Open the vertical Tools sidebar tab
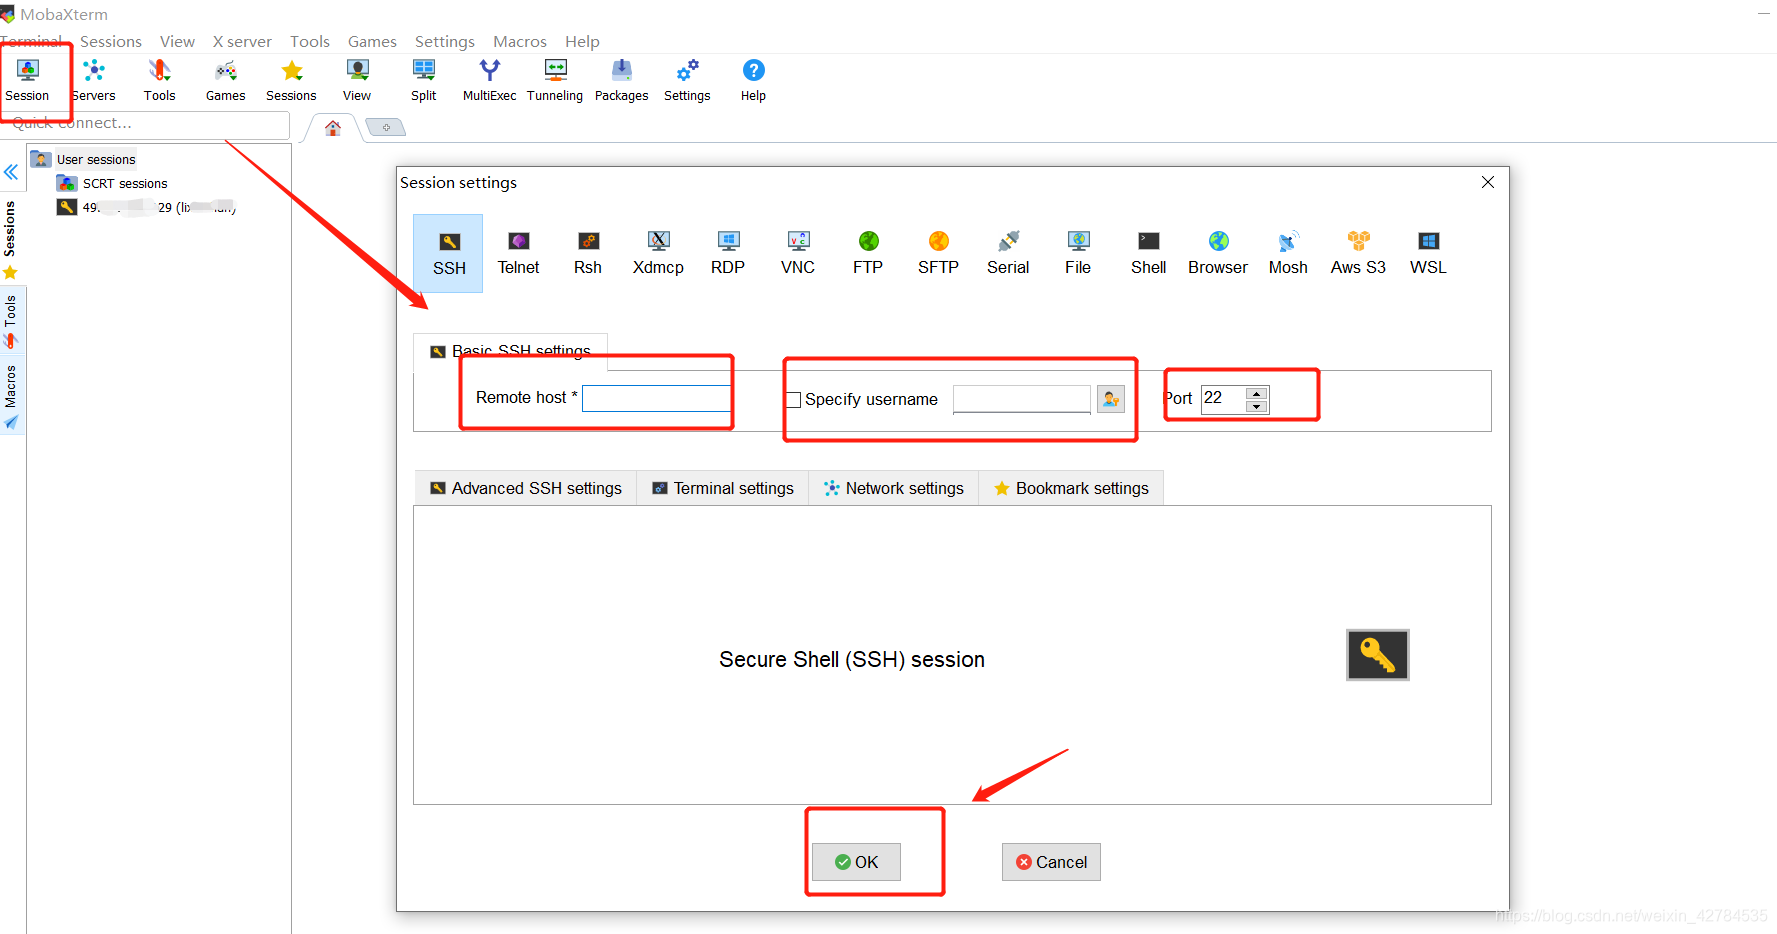 [x=10, y=322]
